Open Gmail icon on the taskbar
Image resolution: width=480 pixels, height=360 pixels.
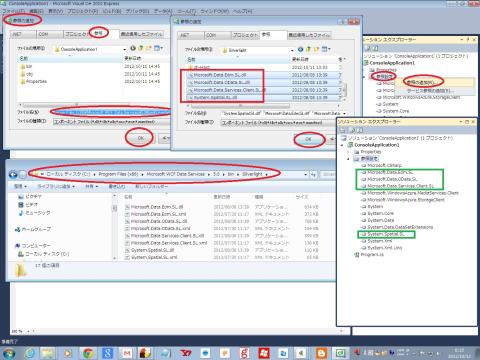(127, 353)
